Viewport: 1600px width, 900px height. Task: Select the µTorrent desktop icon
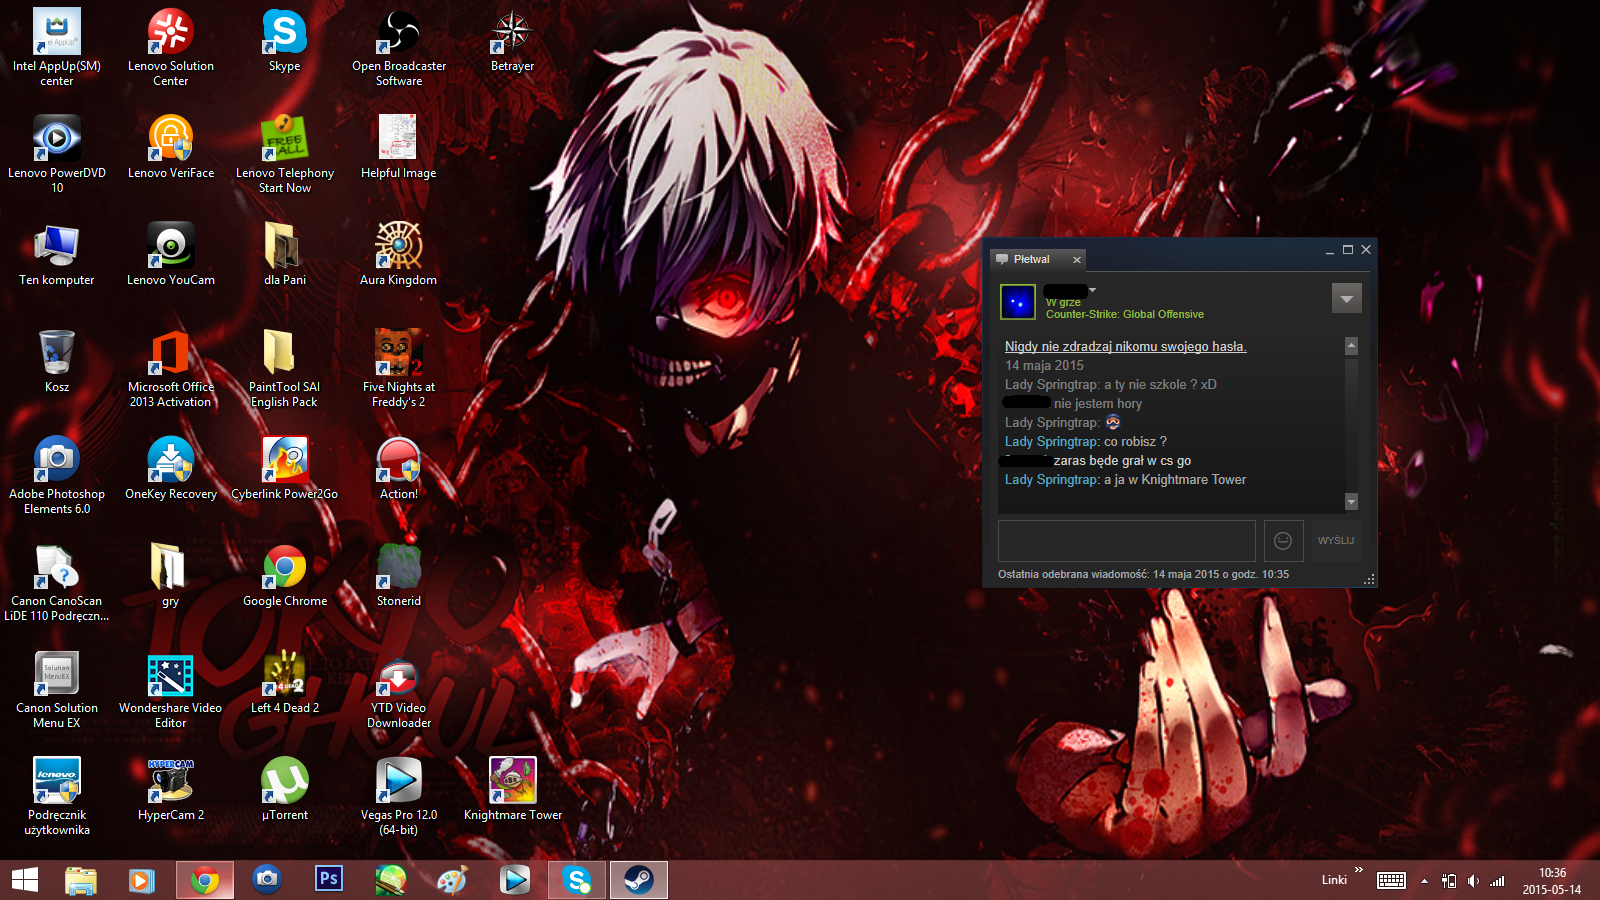coord(285,790)
